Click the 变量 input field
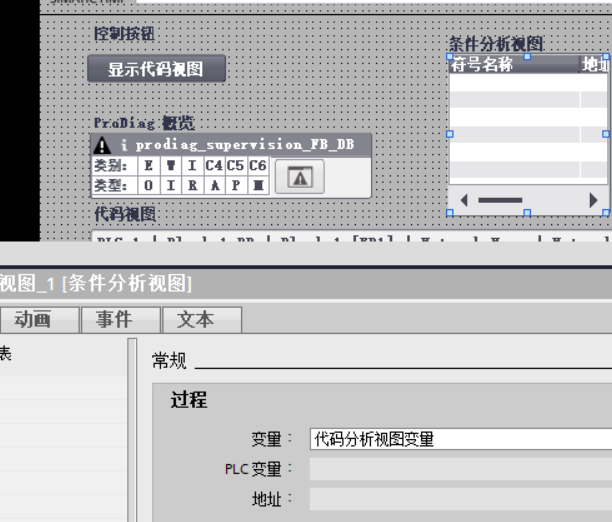Viewport: 612px width, 522px height. (x=461, y=439)
